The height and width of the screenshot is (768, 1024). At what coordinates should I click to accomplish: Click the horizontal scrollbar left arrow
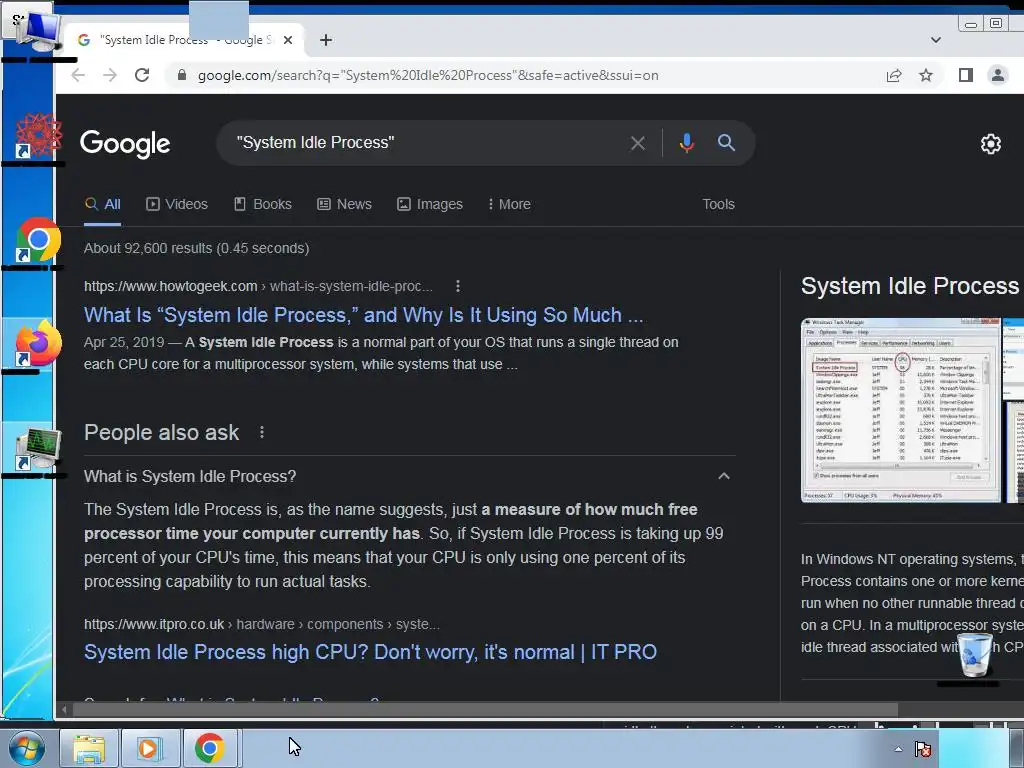(64, 709)
